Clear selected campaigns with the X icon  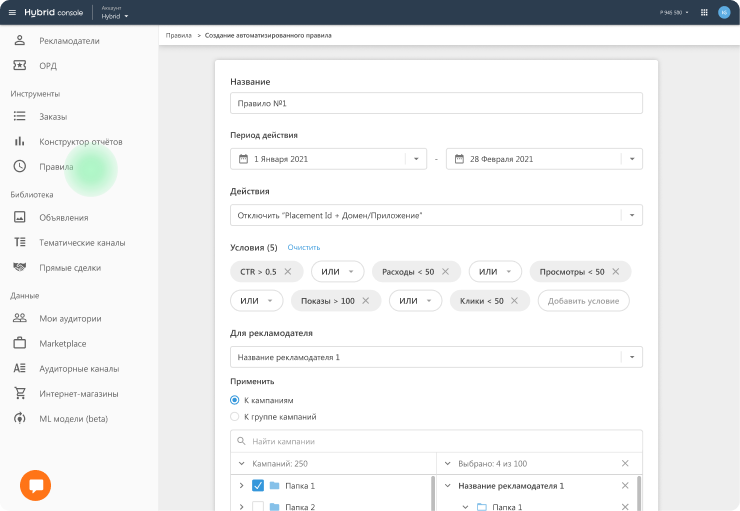click(625, 463)
